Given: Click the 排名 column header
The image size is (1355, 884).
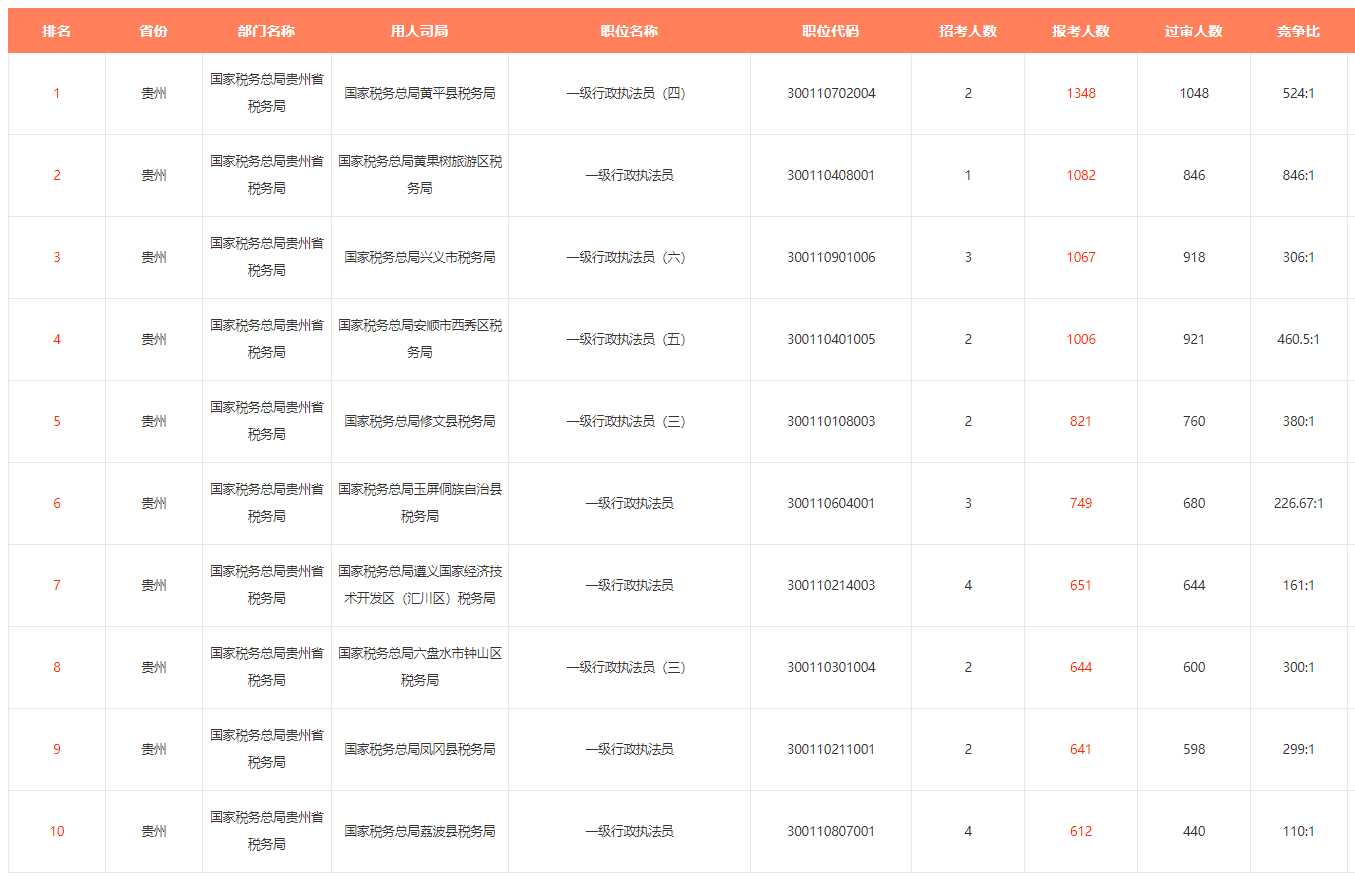Looking at the screenshot, I should (56, 31).
